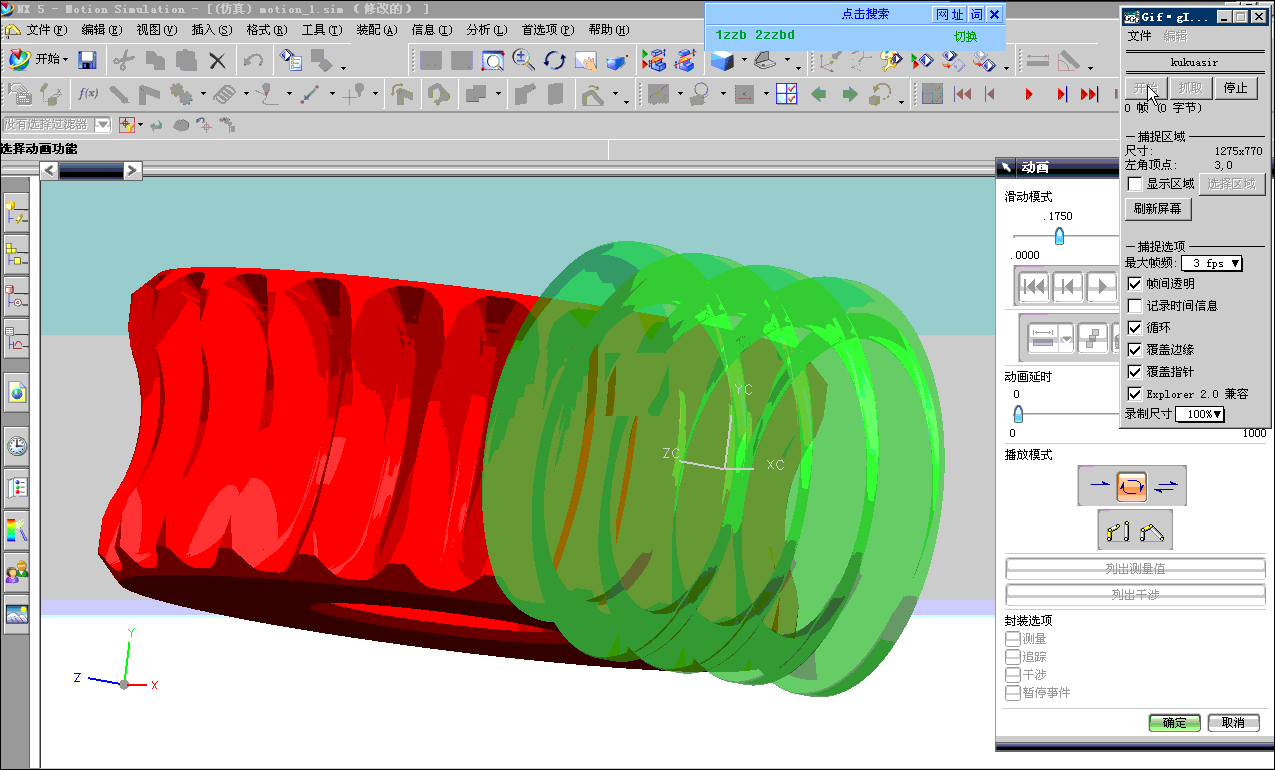The height and width of the screenshot is (770, 1275).
Task: Click the delete X icon in toolbar
Action: click(x=217, y=60)
